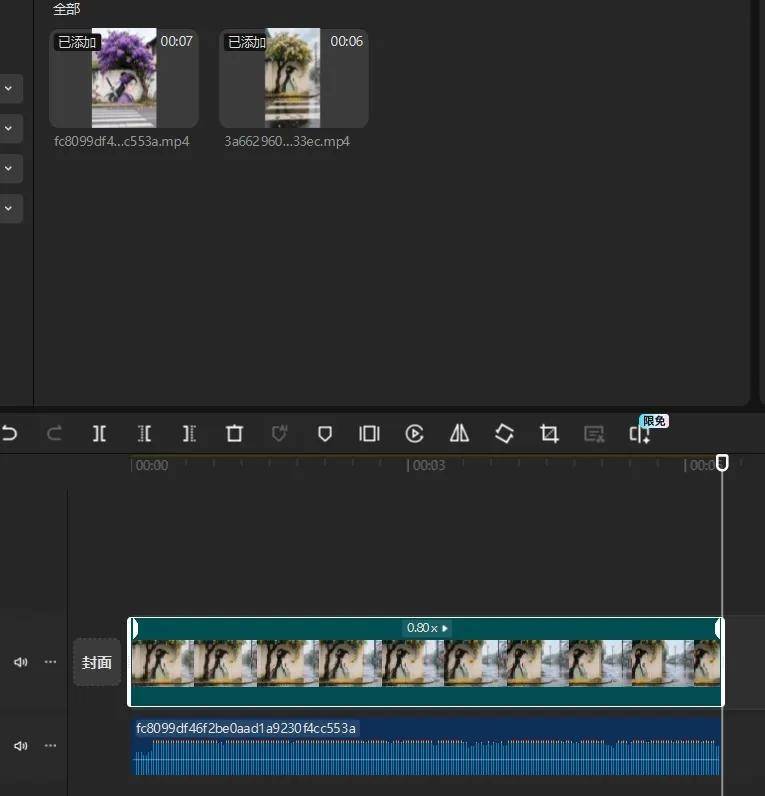765x796 pixels.
Task: Delete the selected clip with the trash icon
Action: (x=234, y=433)
